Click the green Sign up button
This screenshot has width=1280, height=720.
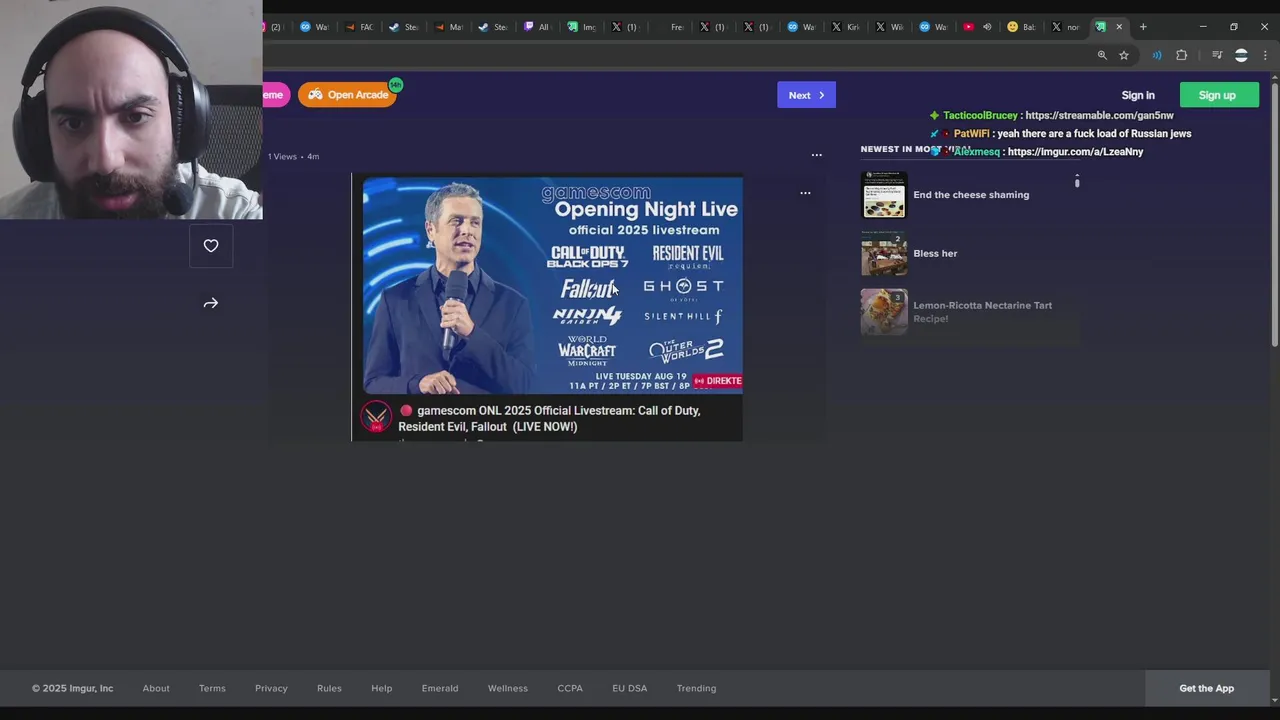1217,95
